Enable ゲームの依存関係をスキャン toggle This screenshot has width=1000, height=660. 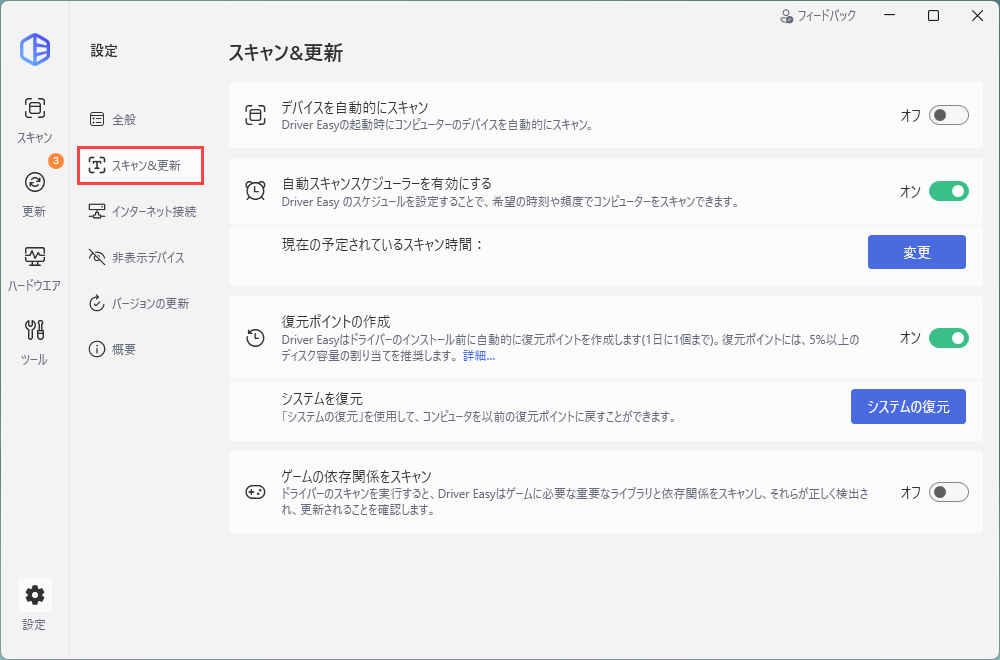point(948,492)
